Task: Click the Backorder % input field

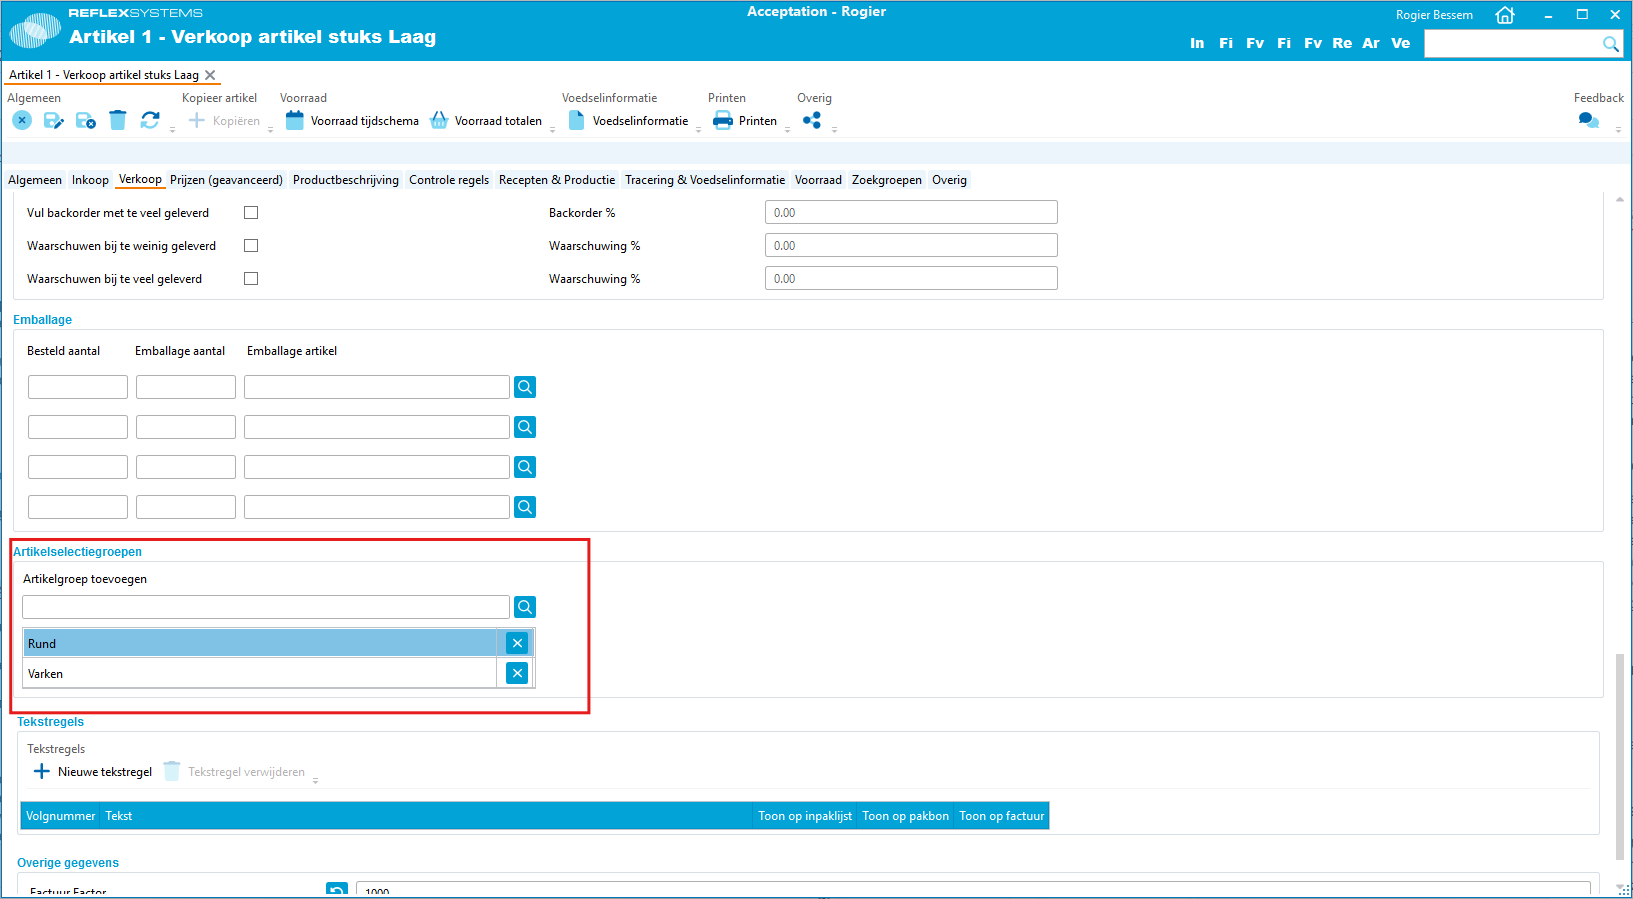Action: click(910, 213)
